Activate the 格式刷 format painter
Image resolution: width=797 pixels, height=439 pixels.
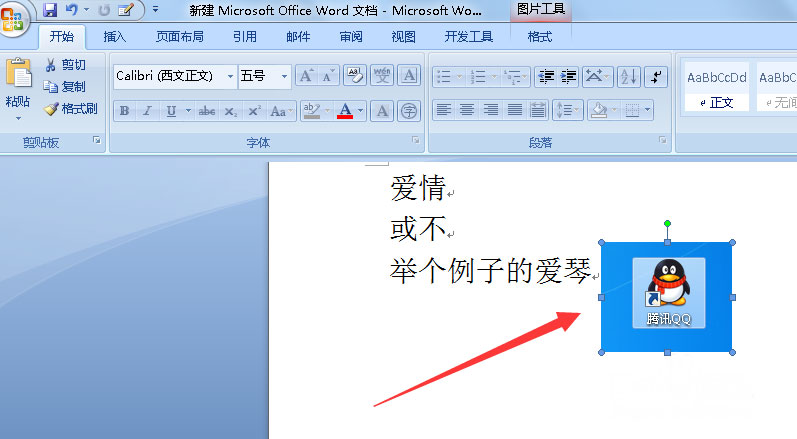[x=71, y=109]
